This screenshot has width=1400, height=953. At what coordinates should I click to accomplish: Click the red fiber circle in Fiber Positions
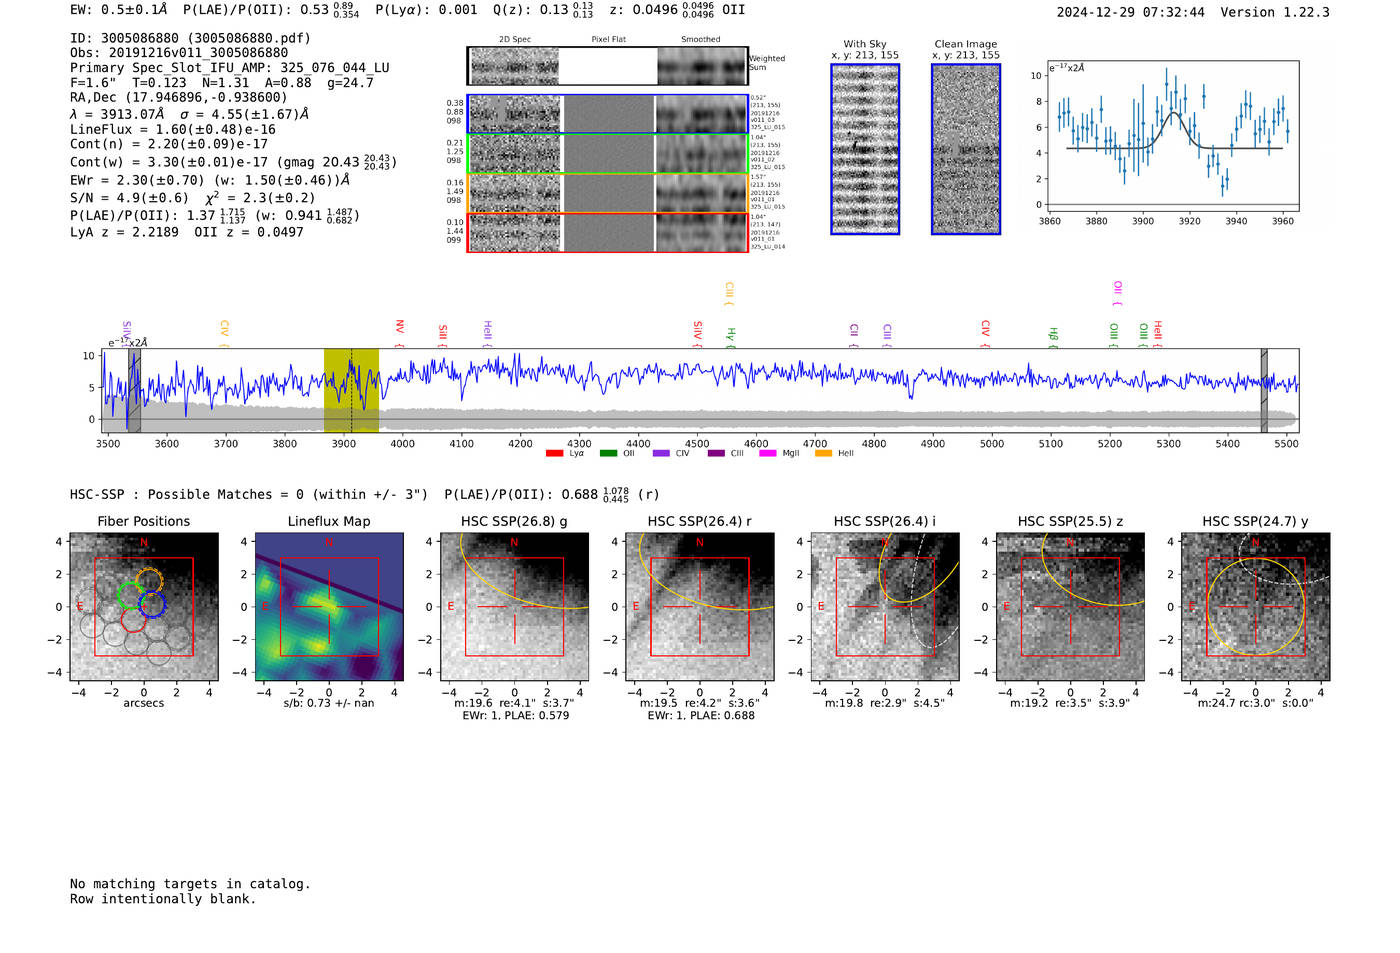[134, 619]
